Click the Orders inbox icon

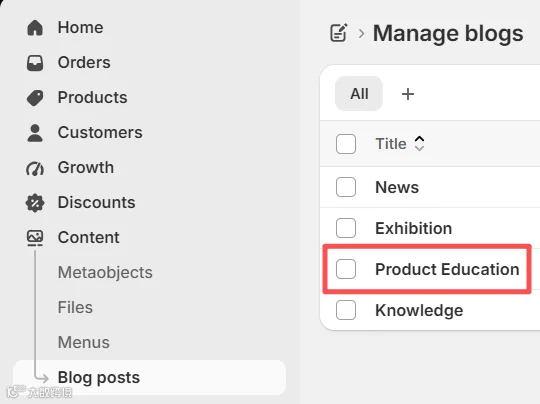[35, 63]
